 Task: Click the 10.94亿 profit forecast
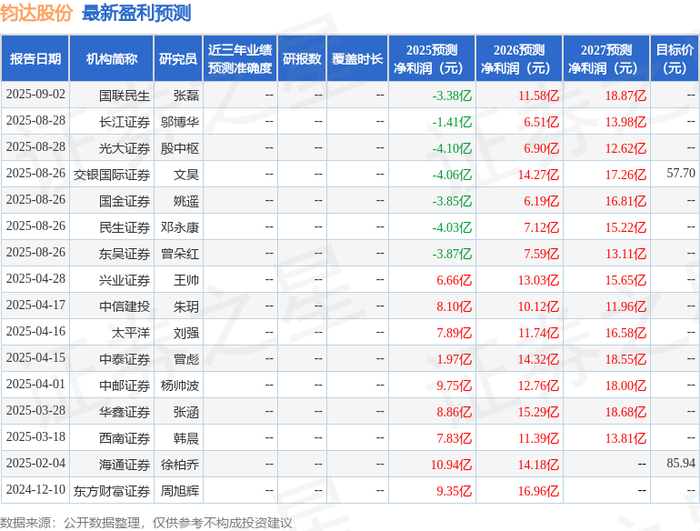[451, 464]
